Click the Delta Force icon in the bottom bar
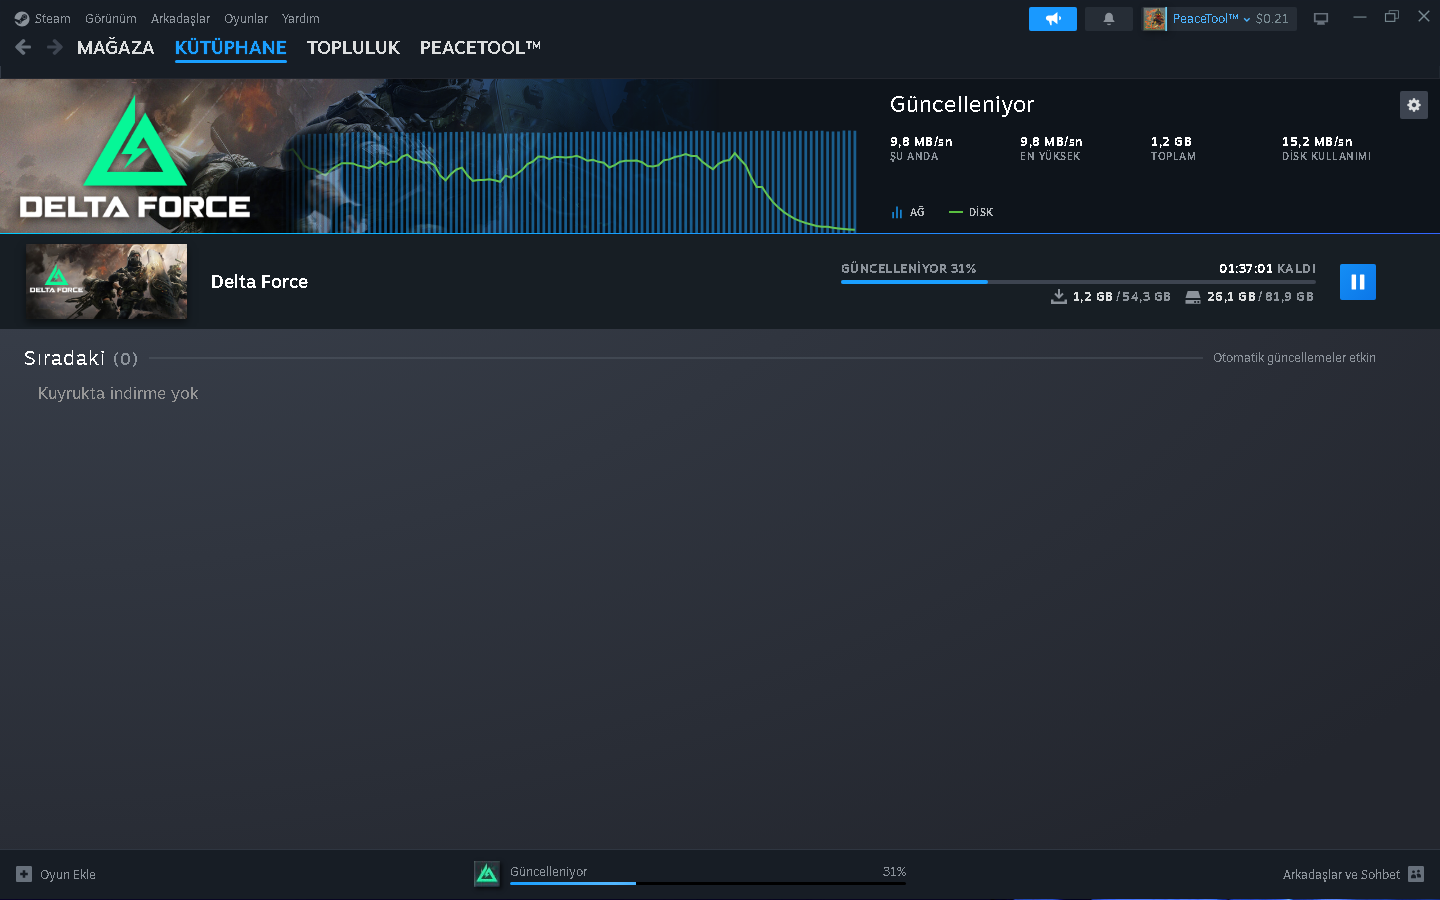The width and height of the screenshot is (1440, 900). [x=487, y=874]
